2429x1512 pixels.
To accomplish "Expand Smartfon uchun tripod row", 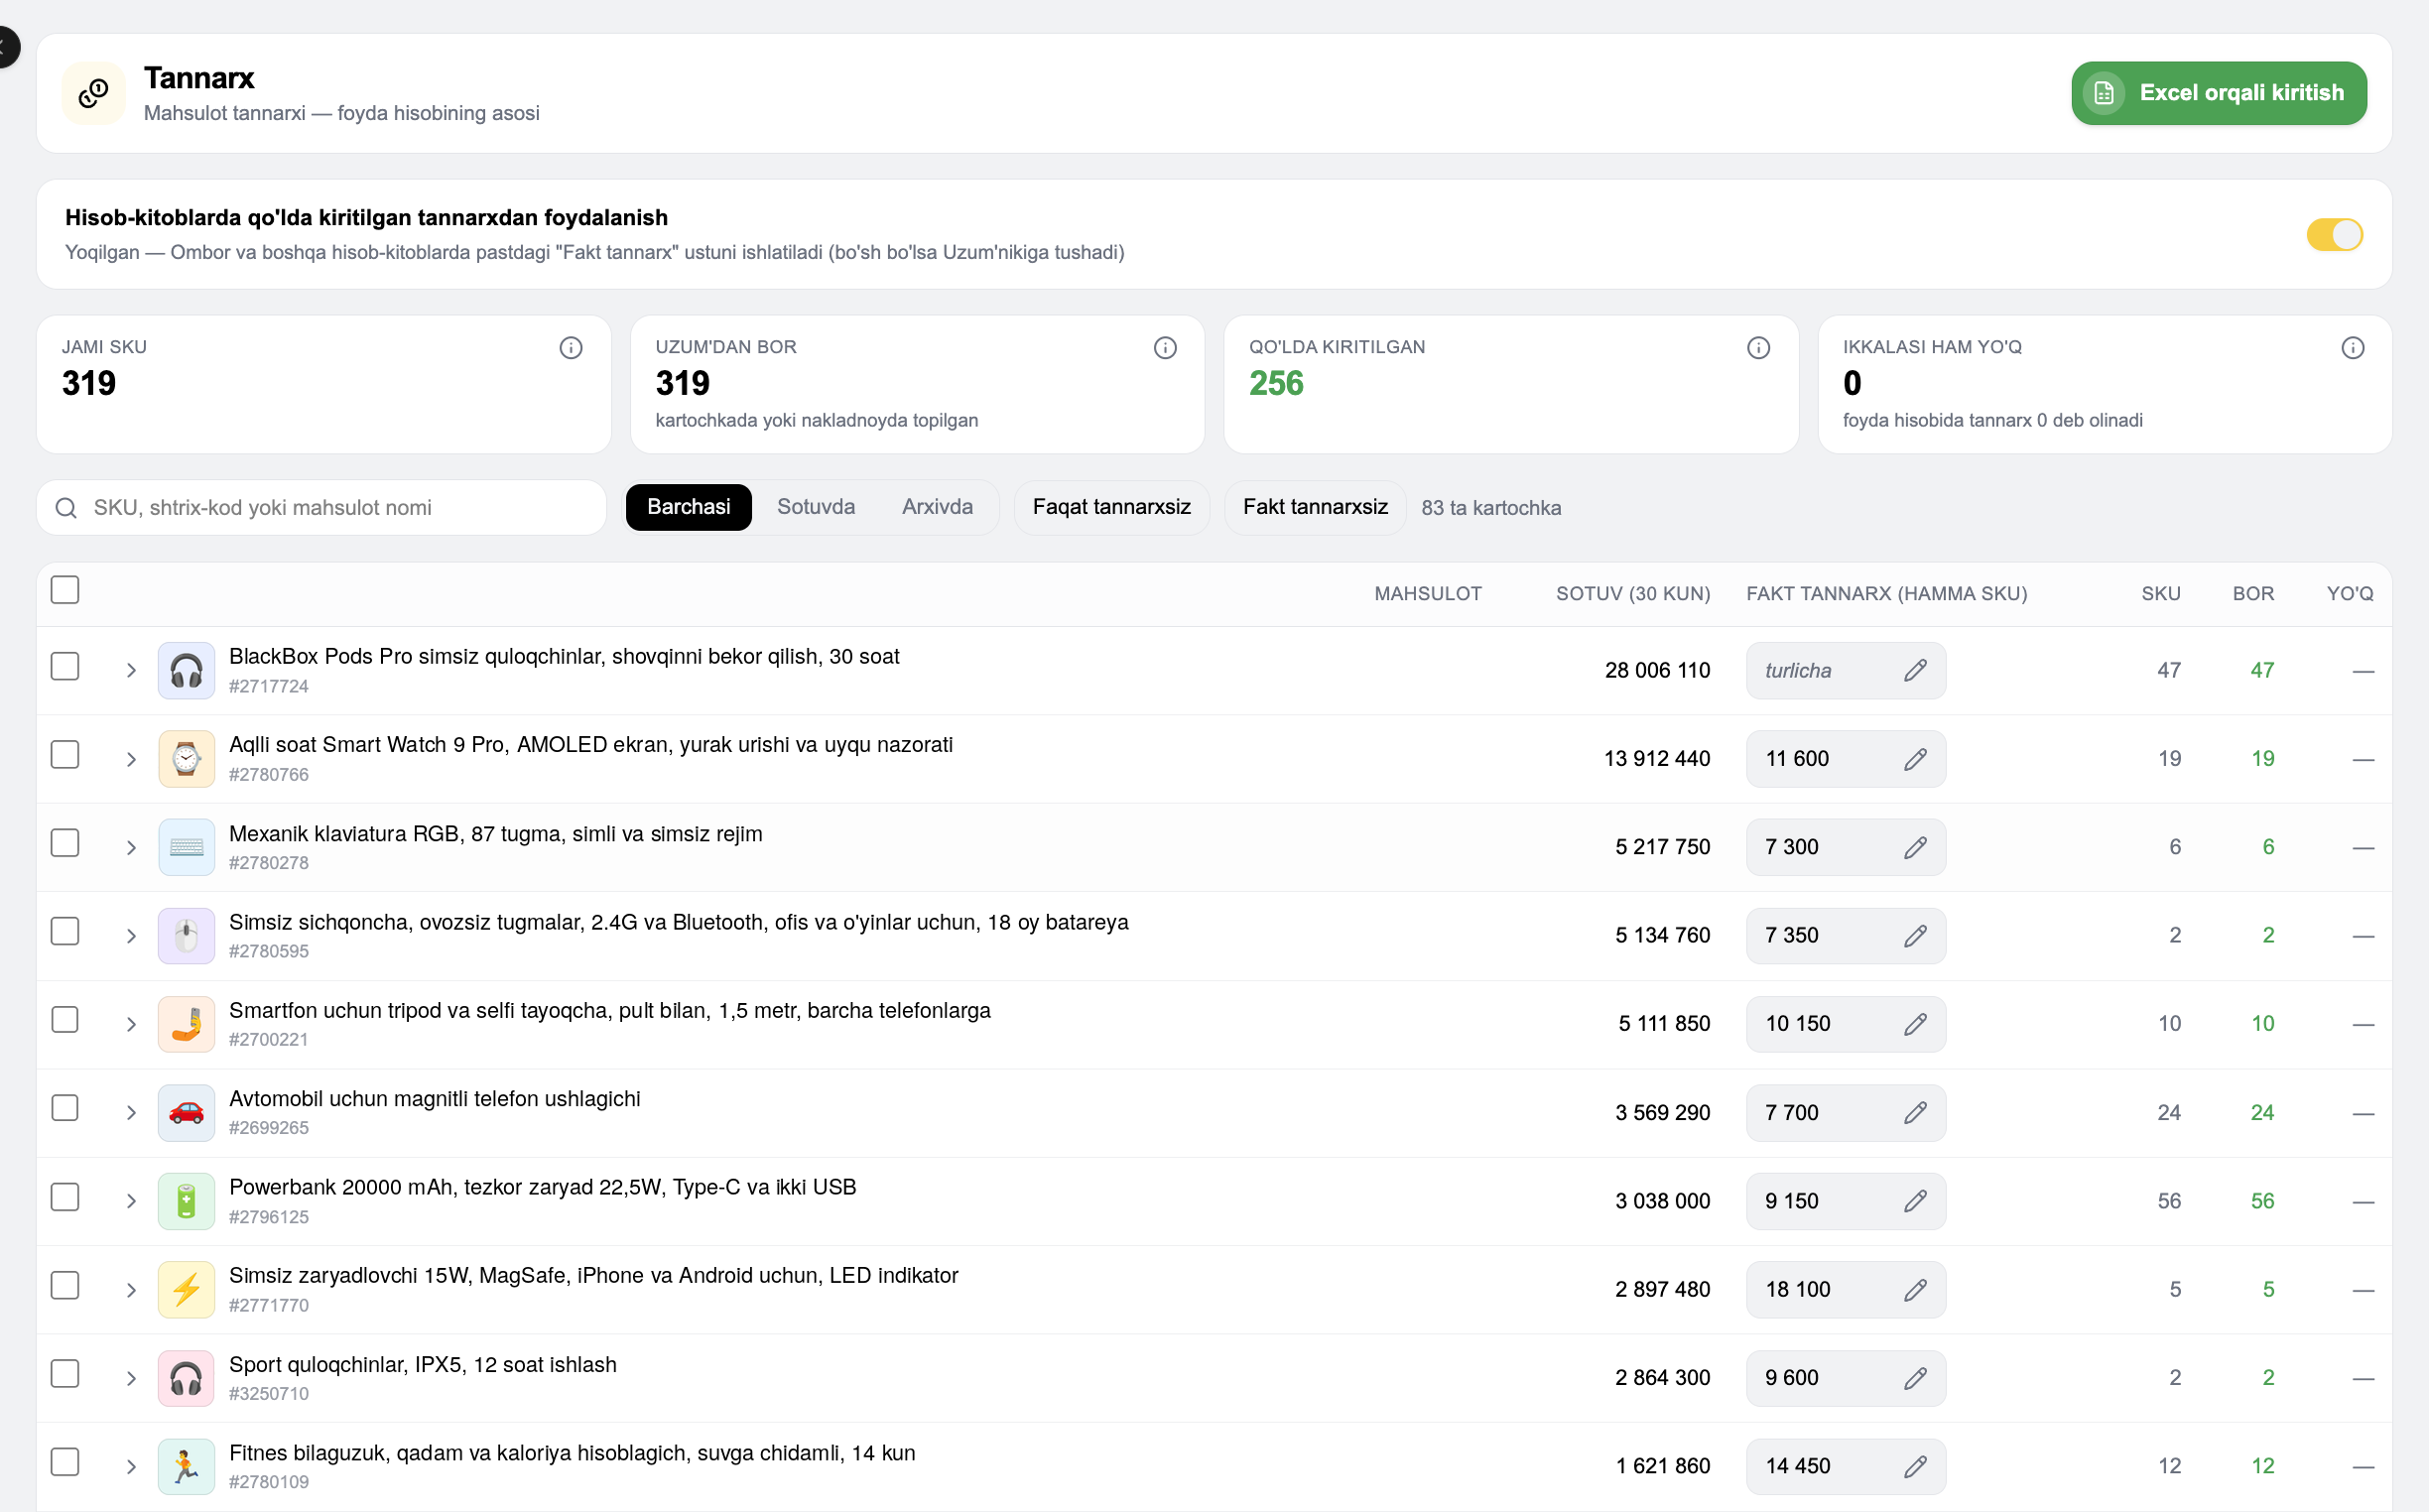I will click(131, 1024).
